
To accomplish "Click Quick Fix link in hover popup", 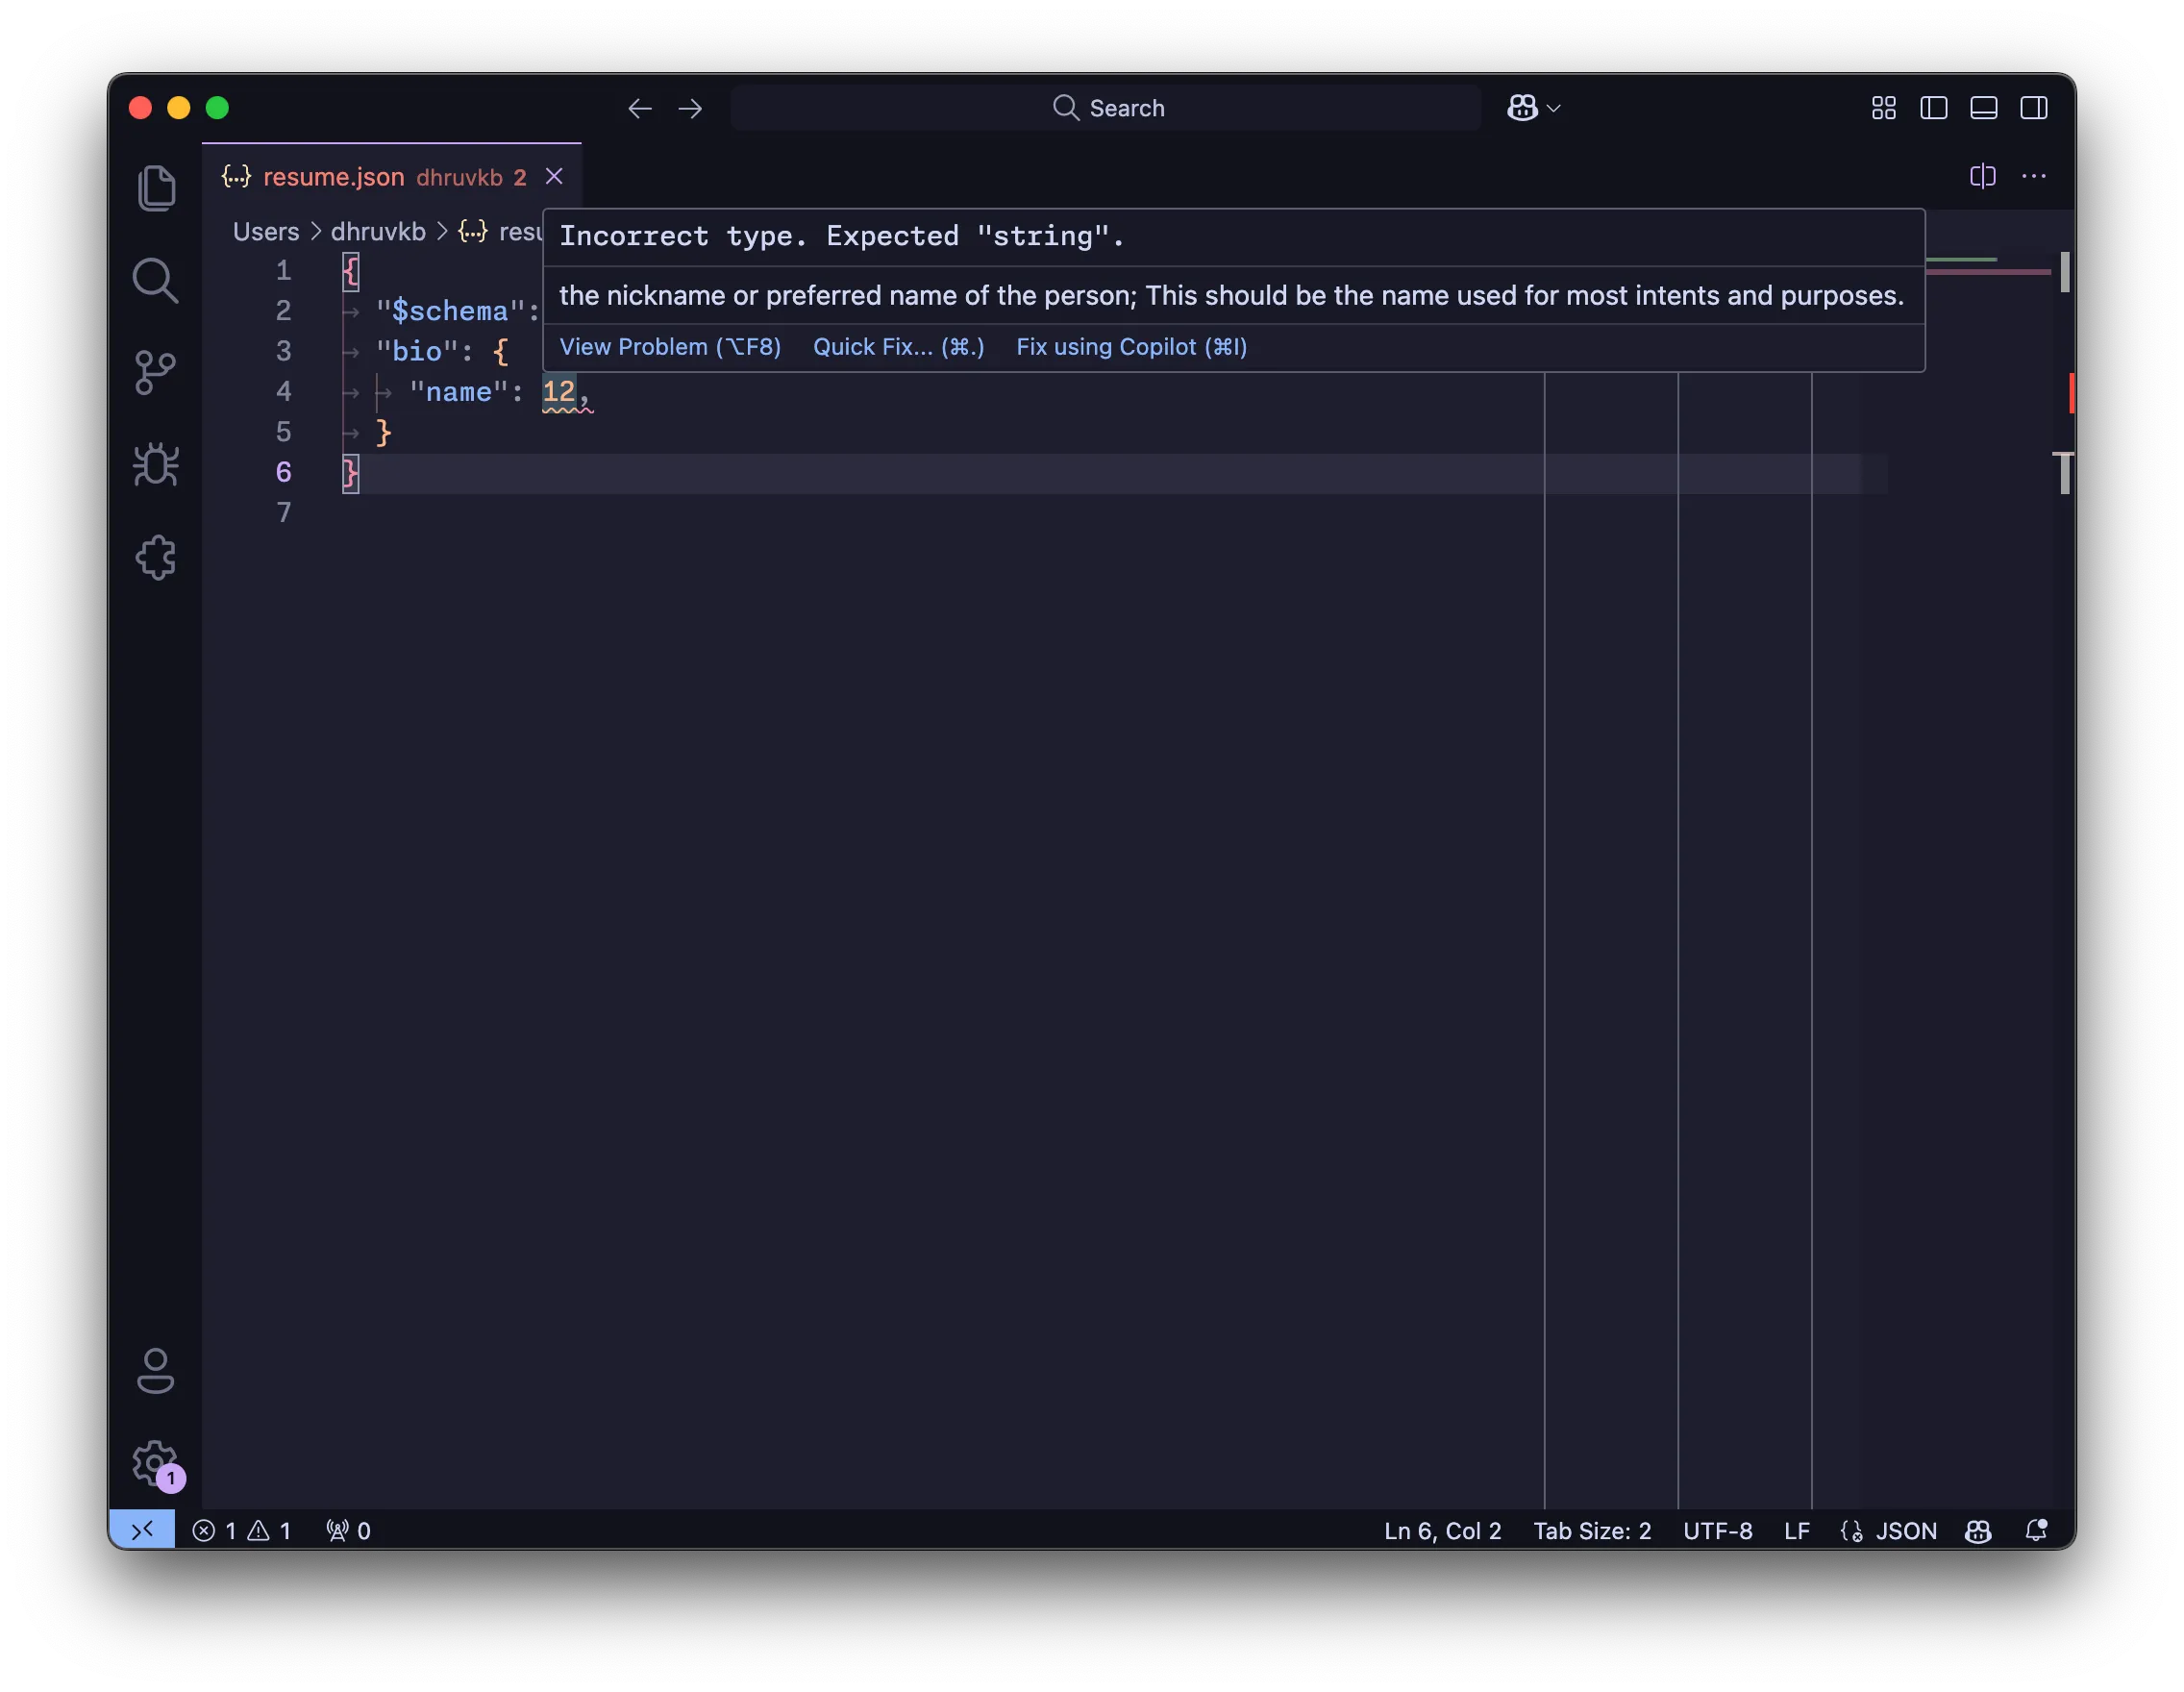I will 898,347.
